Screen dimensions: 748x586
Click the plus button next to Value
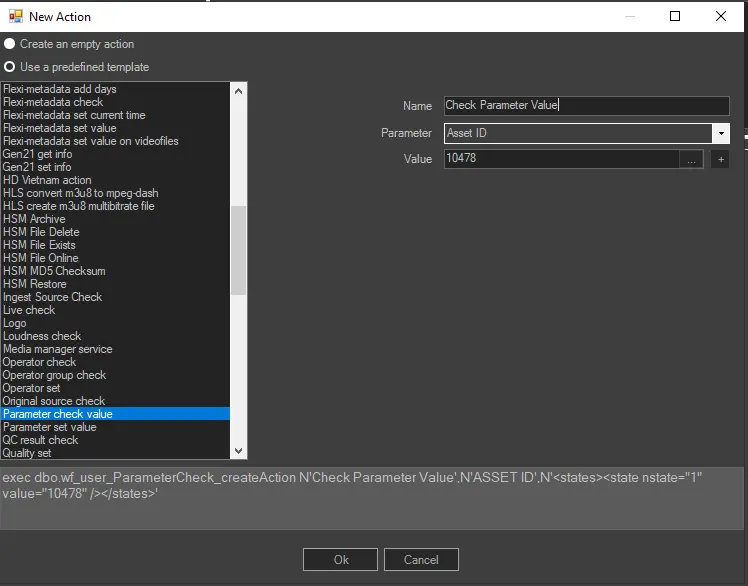tap(720, 159)
